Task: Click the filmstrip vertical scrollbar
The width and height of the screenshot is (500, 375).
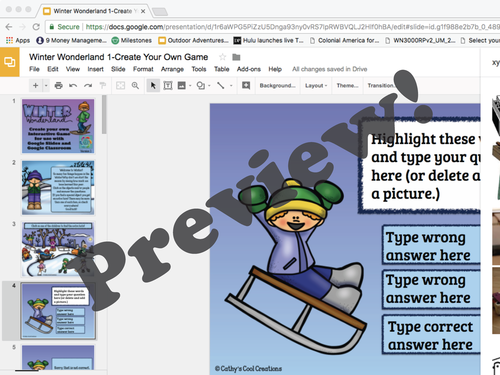Action: (104, 114)
